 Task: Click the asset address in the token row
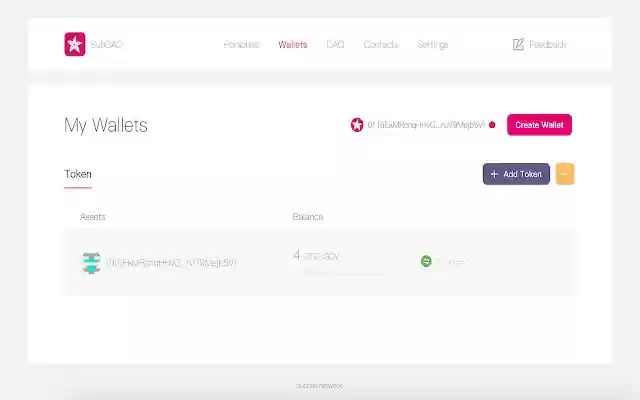click(x=171, y=263)
